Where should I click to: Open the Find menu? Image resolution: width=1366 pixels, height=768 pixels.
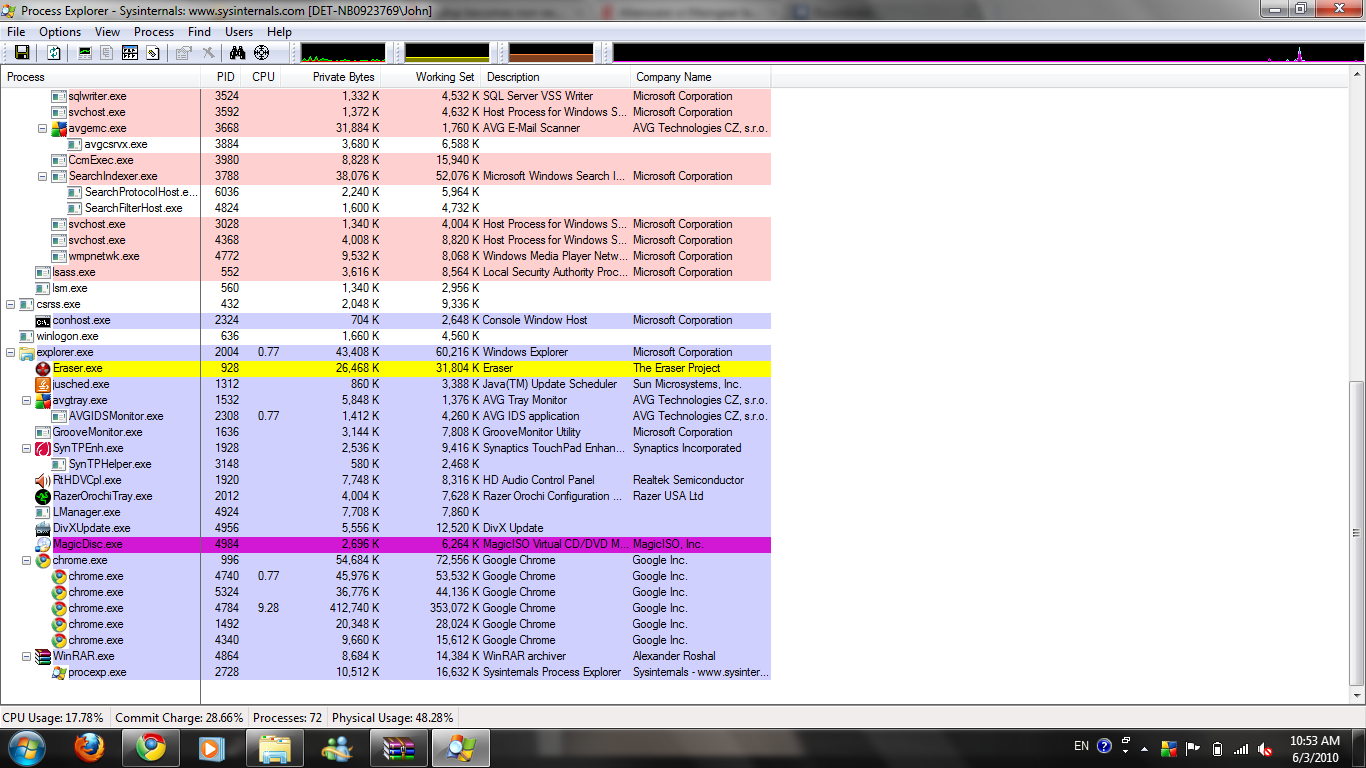199,32
